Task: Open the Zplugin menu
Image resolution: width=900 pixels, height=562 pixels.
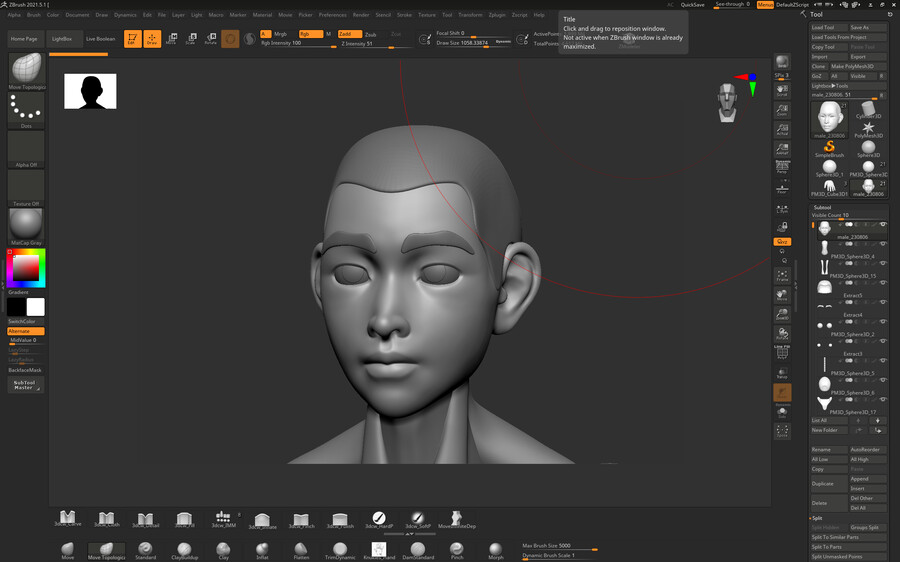Action: [x=497, y=15]
